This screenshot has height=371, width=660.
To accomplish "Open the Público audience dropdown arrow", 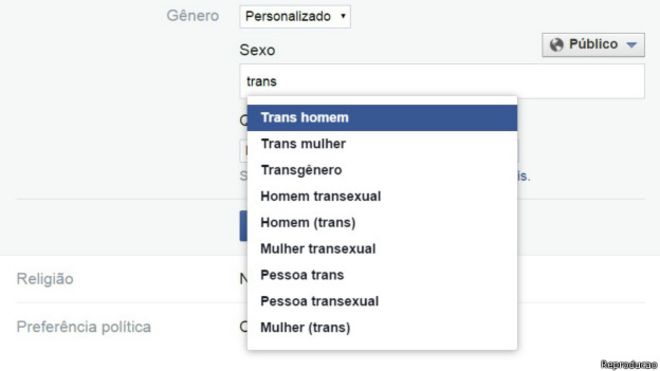I will (x=631, y=45).
